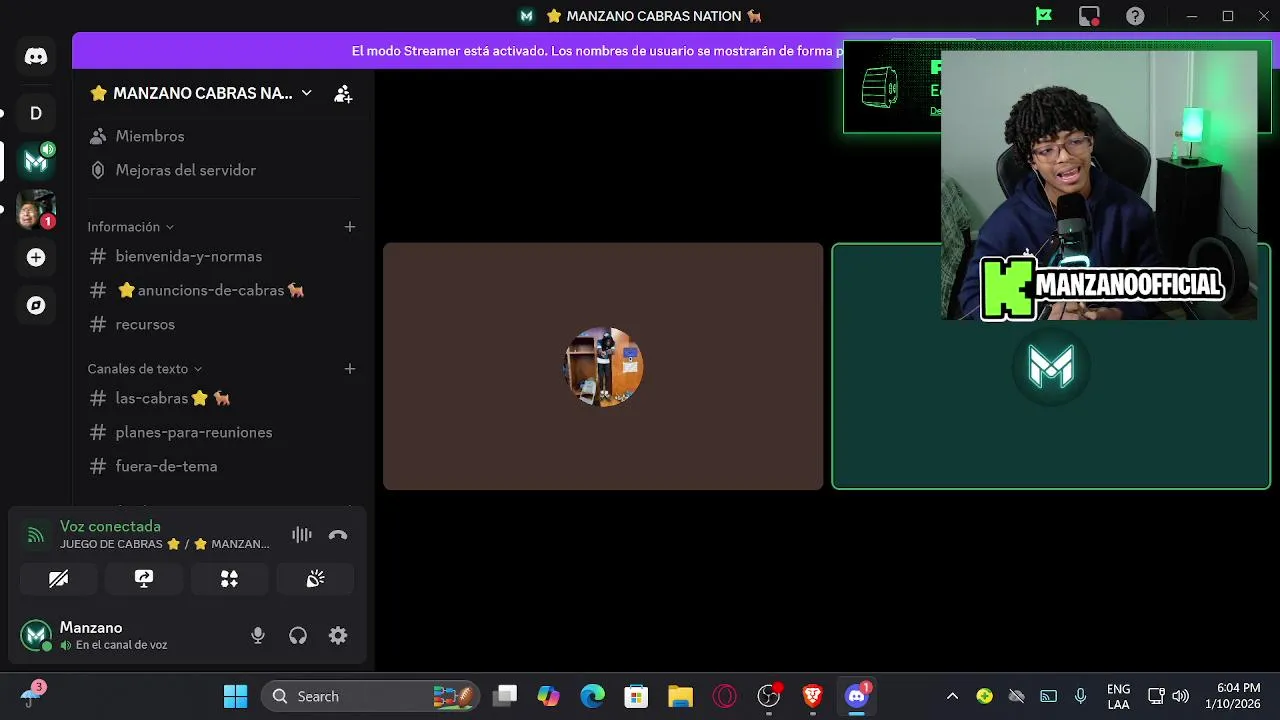Click the brown participant video tile

[x=603, y=366]
